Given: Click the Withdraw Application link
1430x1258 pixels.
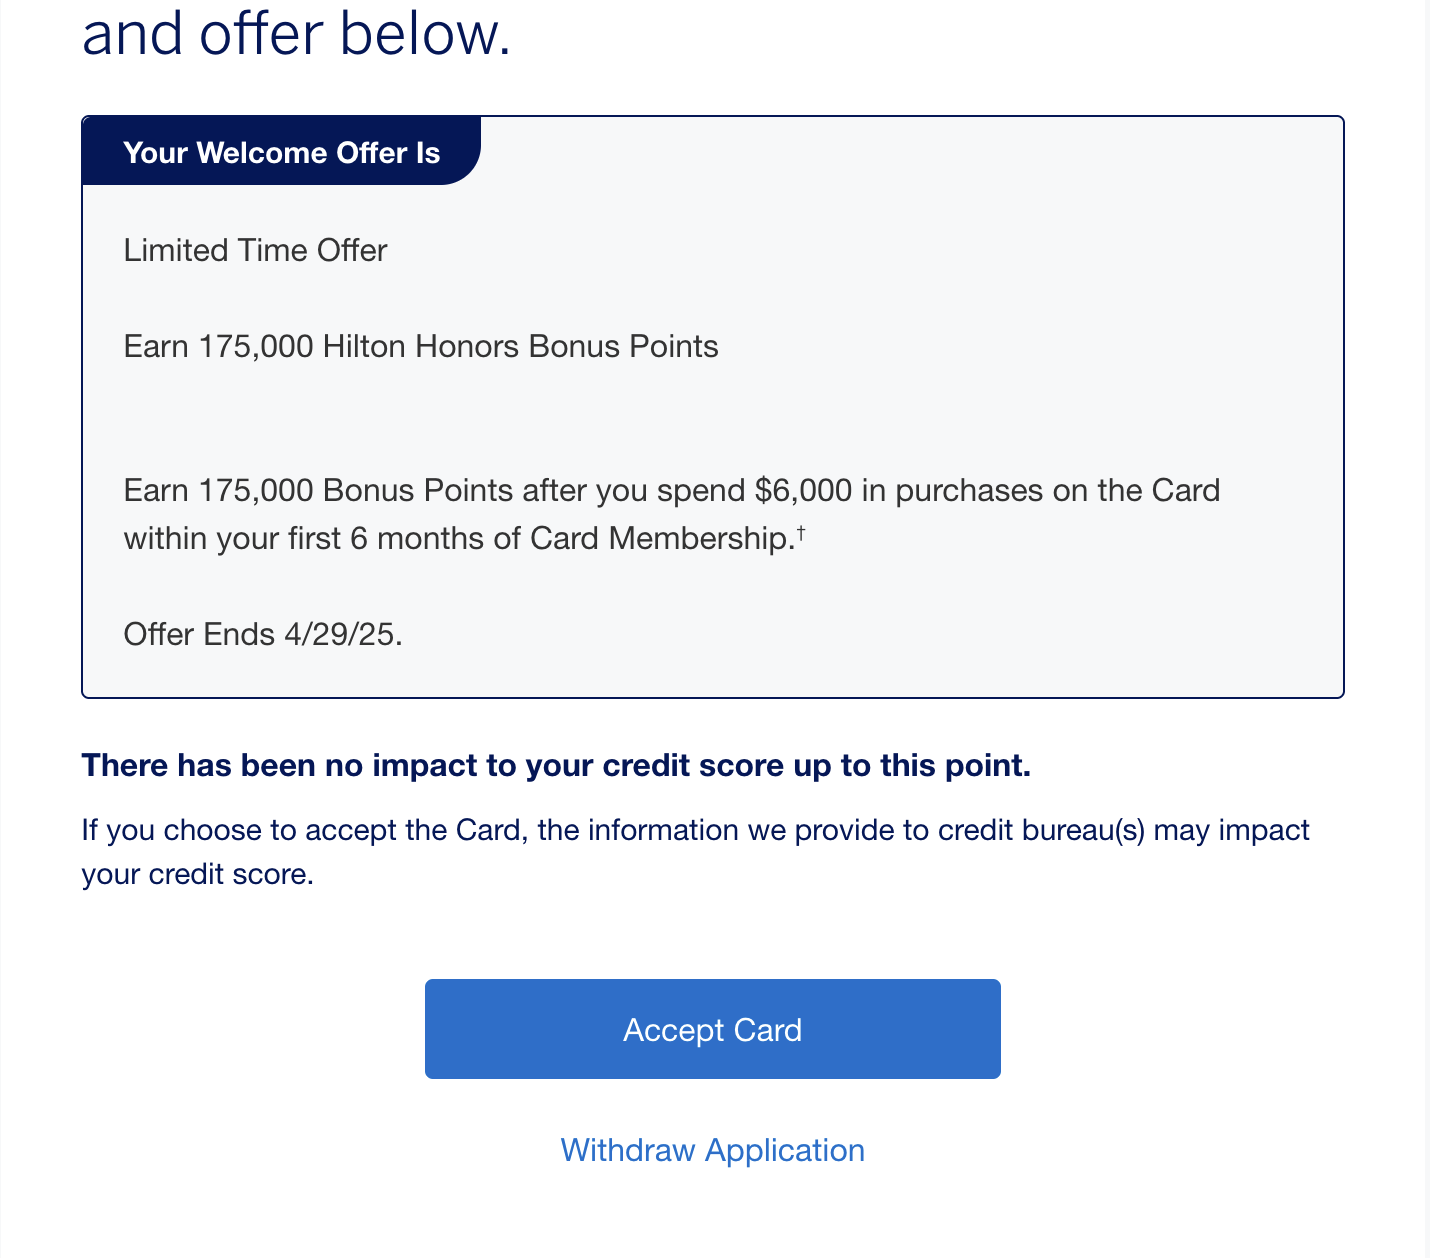Looking at the screenshot, I should [x=712, y=1150].
